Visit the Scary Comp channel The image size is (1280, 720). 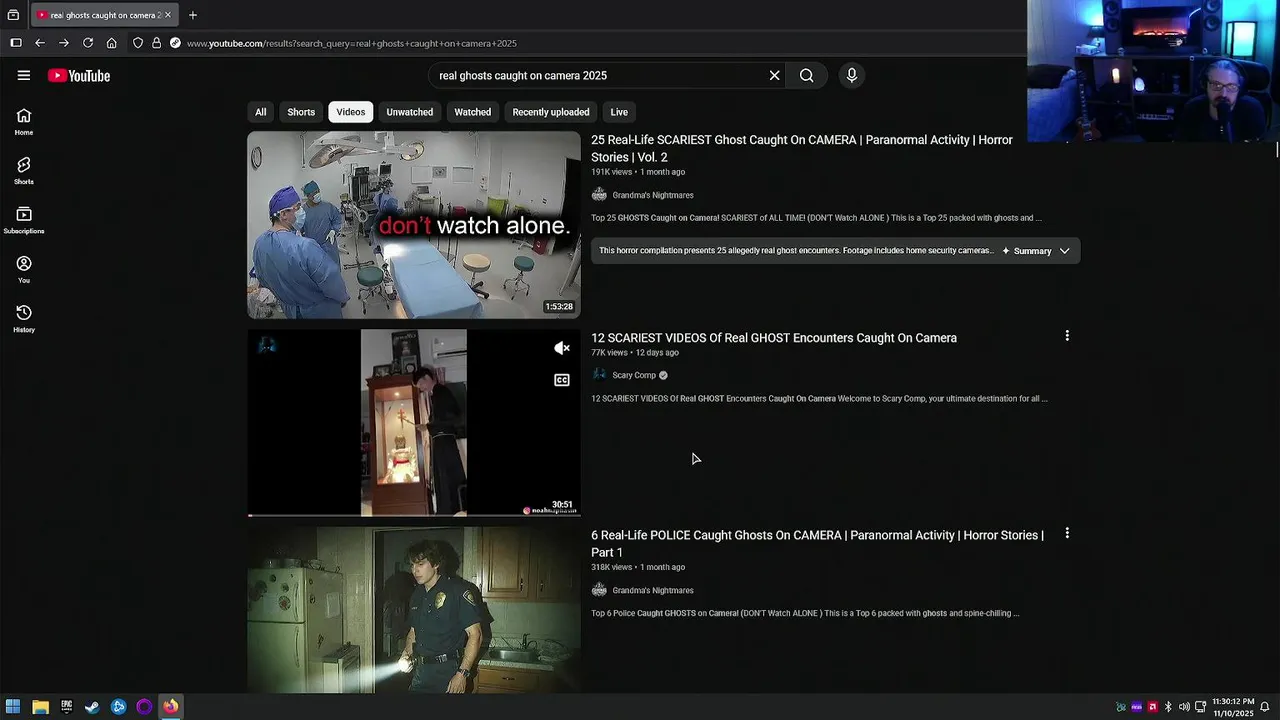pyautogui.click(x=634, y=375)
